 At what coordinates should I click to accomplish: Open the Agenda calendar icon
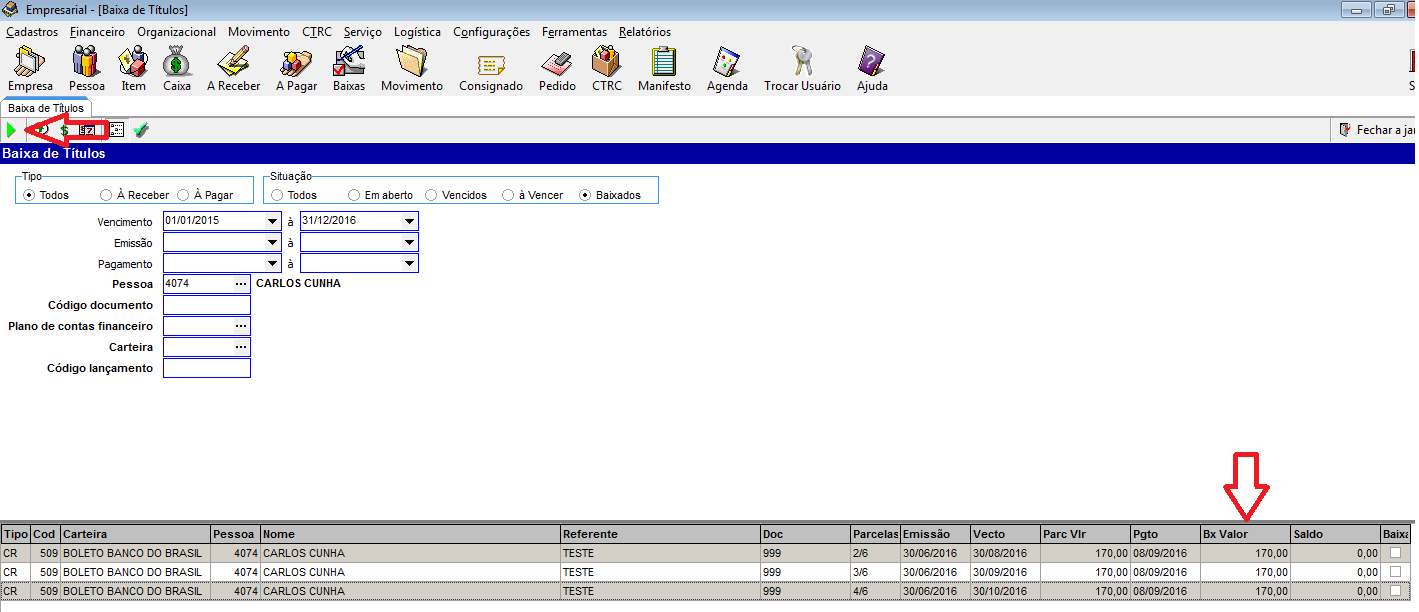[727, 69]
